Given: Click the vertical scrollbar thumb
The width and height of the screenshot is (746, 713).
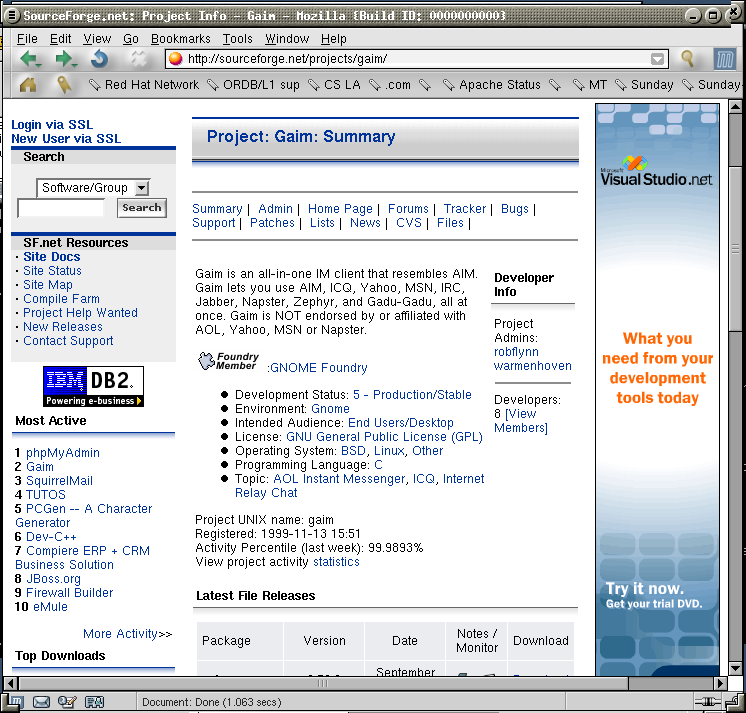Looking at the screenshot, I should (x=736, y=247).
